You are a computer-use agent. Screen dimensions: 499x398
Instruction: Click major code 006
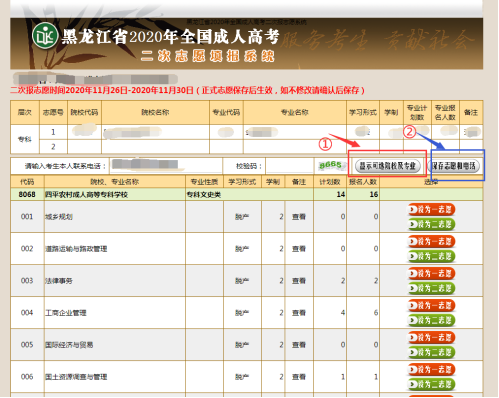tap(27, 377)
